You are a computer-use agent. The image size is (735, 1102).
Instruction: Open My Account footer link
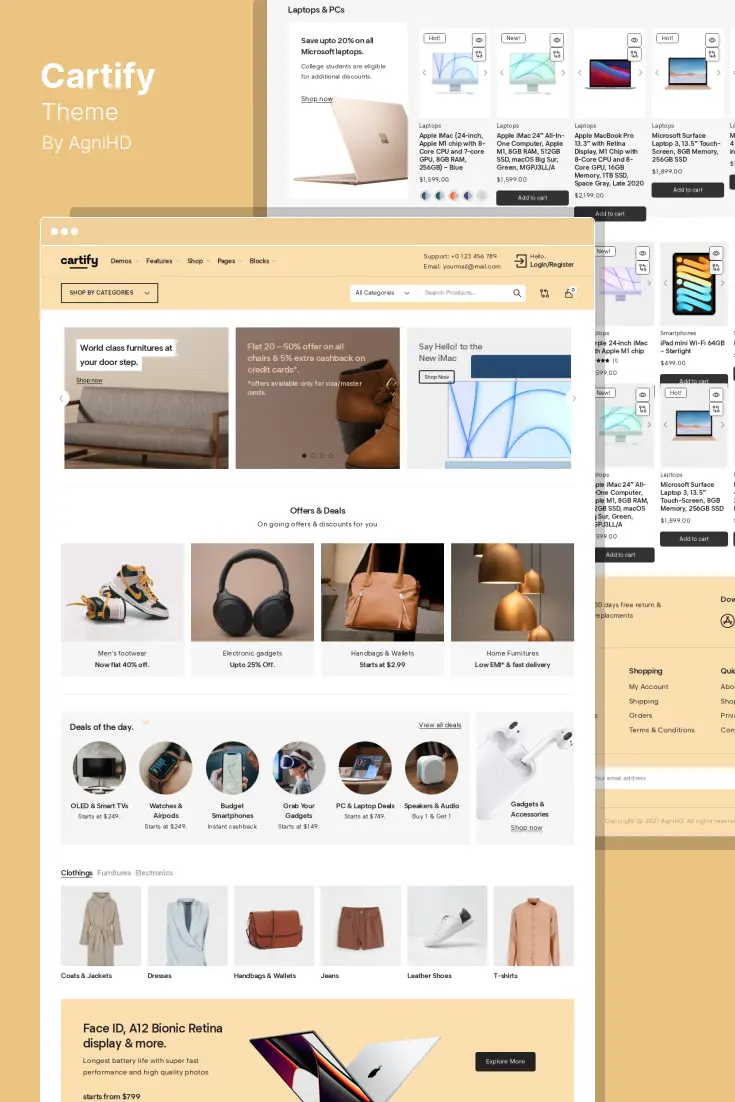pos(649,687)
